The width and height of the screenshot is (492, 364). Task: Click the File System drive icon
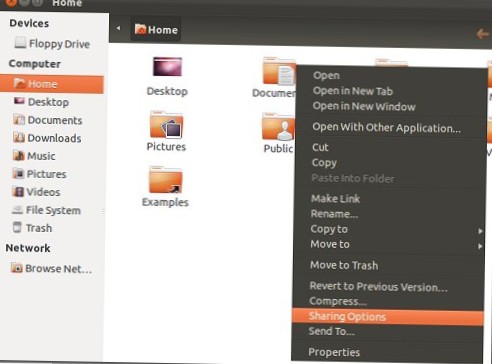click(x=17, y=210)
